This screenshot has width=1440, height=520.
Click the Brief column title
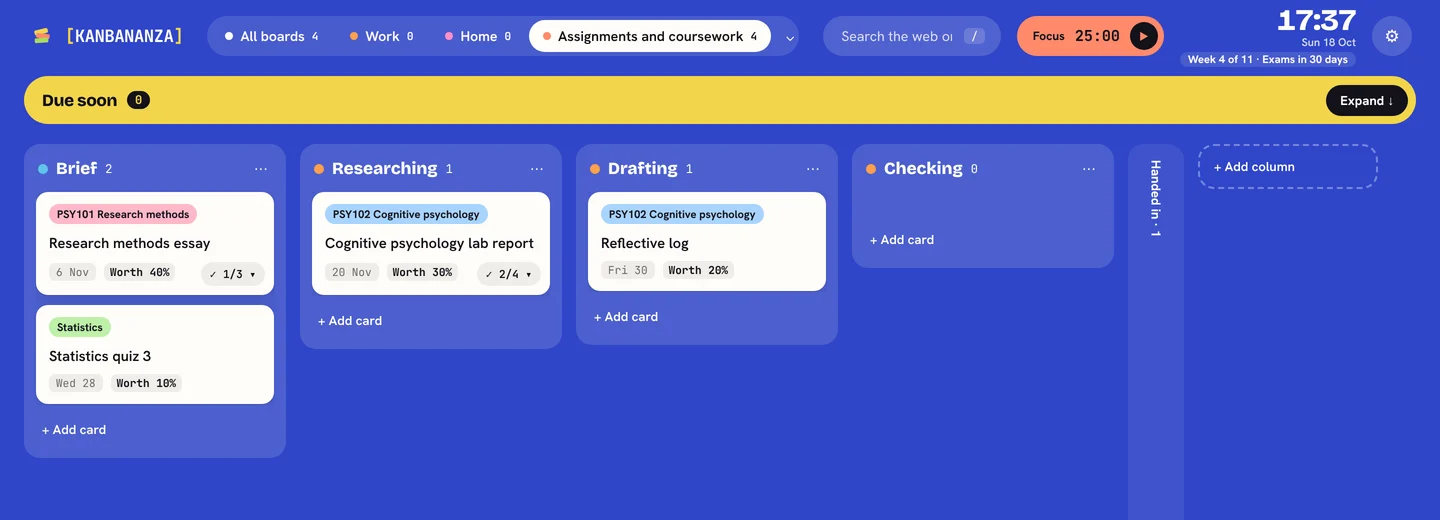click(76, 168)
